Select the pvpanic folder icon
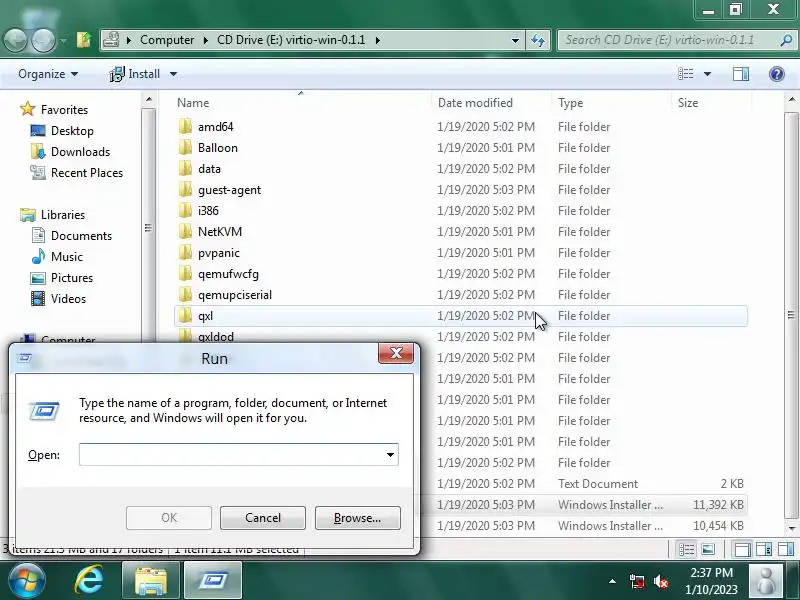Viewport: 800px width, 600px height. click(x=185, y=252)
